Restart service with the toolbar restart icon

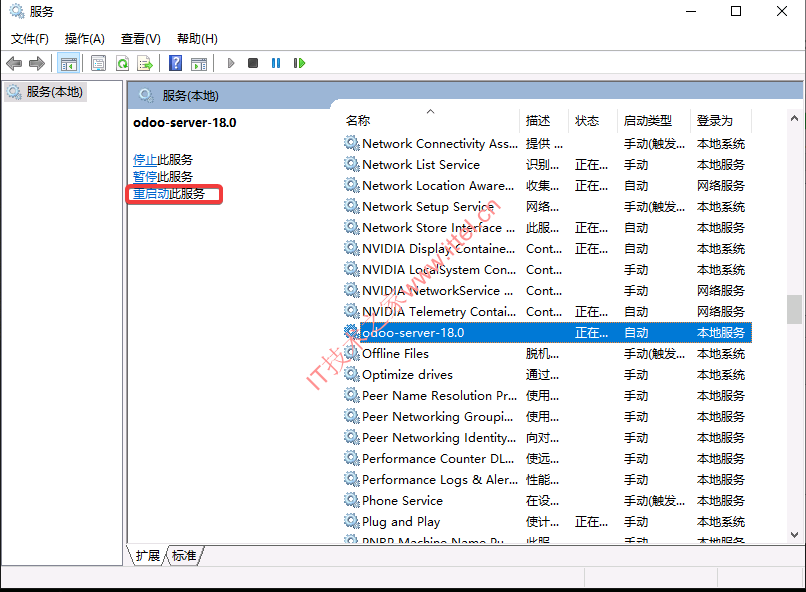click(x=299, y=63)
